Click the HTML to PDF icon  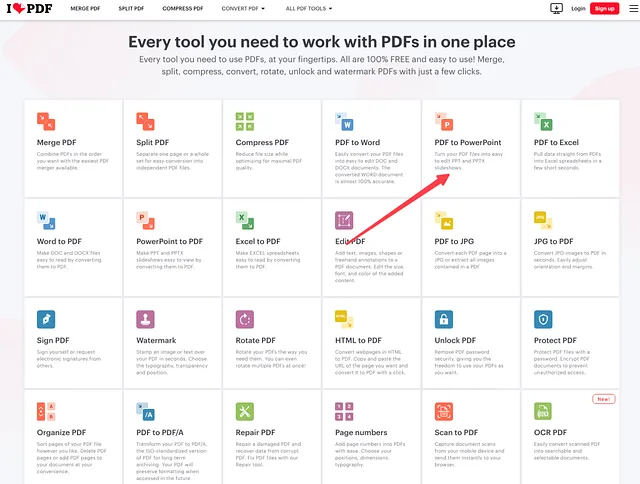coord(344,319)
